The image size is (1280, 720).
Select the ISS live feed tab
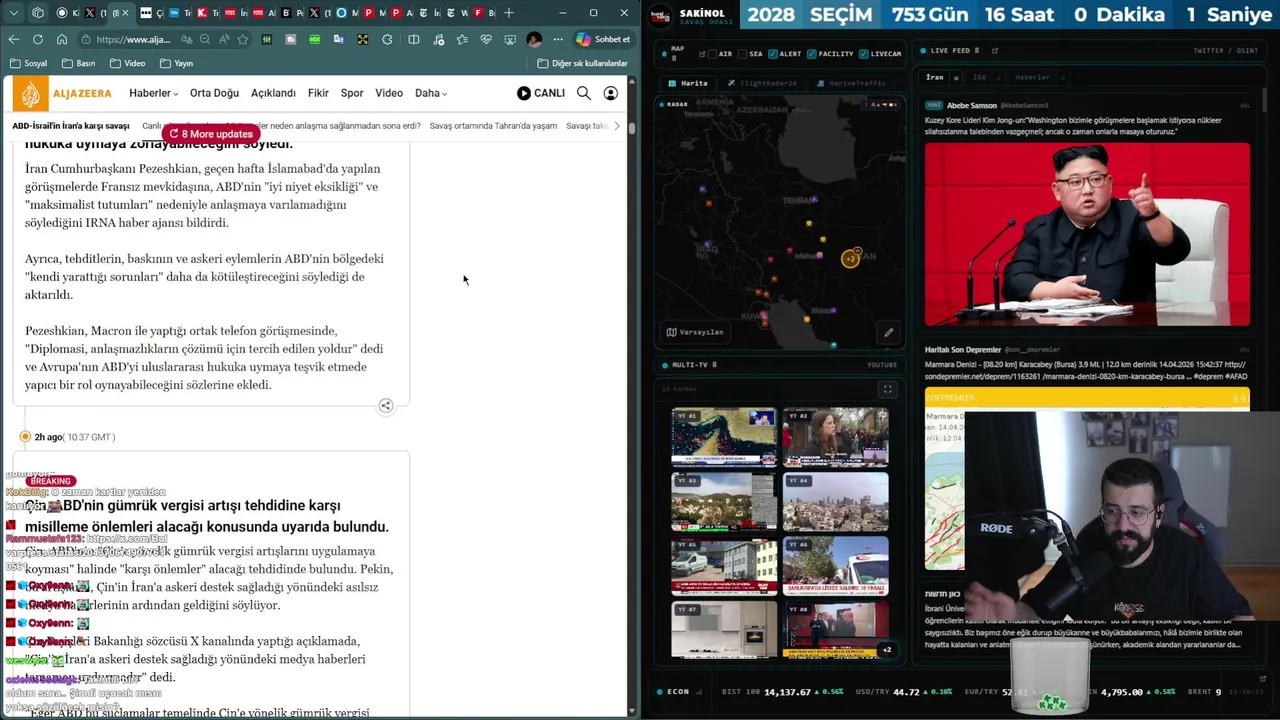pyautogui.click(x=980, y=77)
